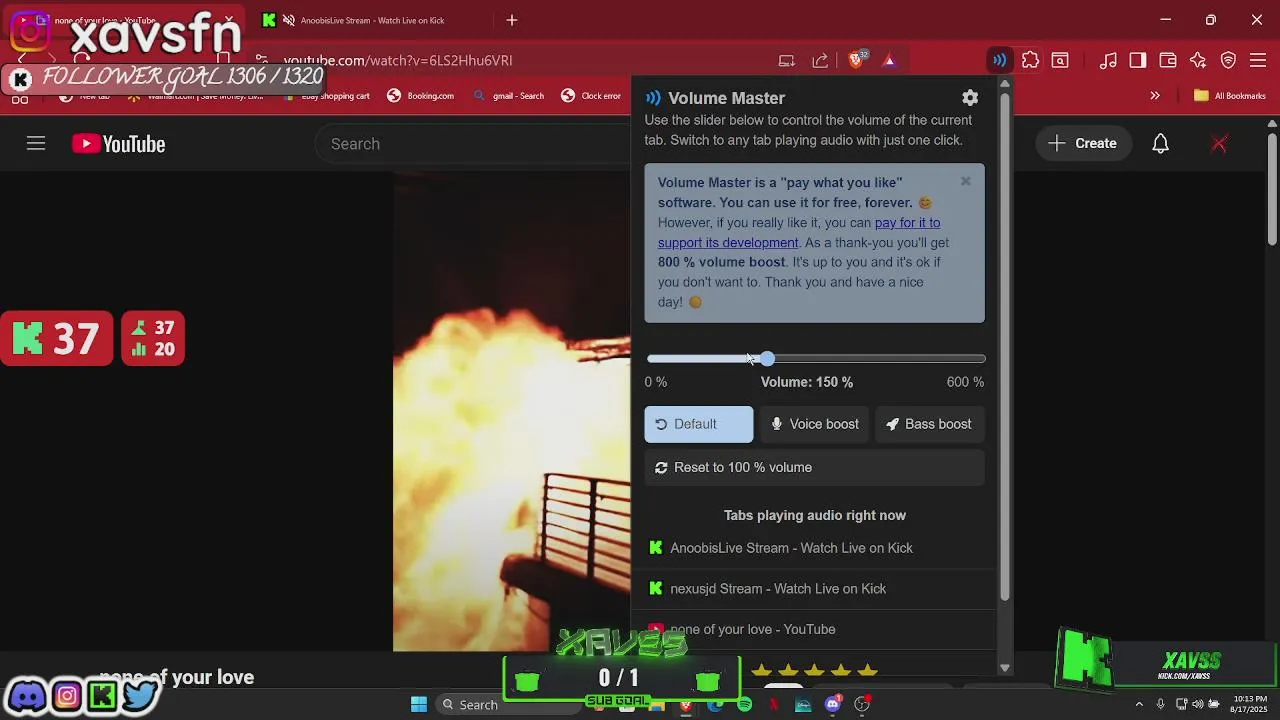
Task: Open the Brave Wallet icon
Action: [x=1167, y=60]
